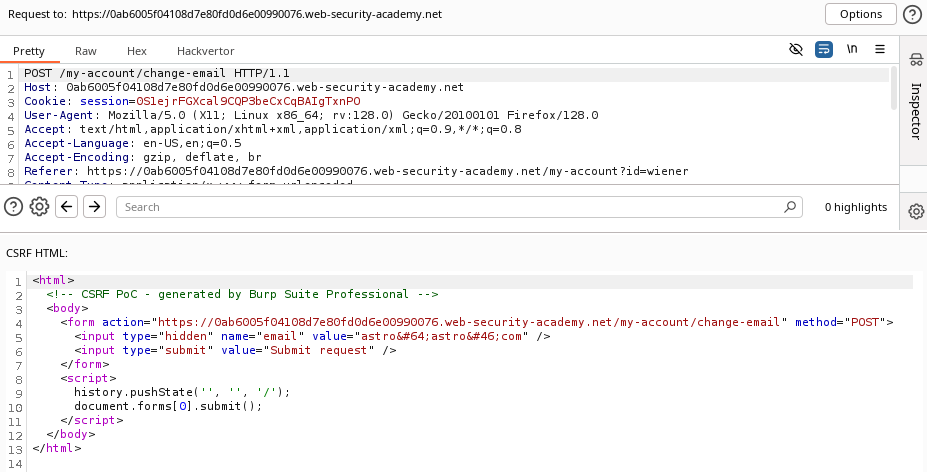This screenshot has height=472, width=927.
Task: Open the side panel settings gear
Action: tap(916, 211)
